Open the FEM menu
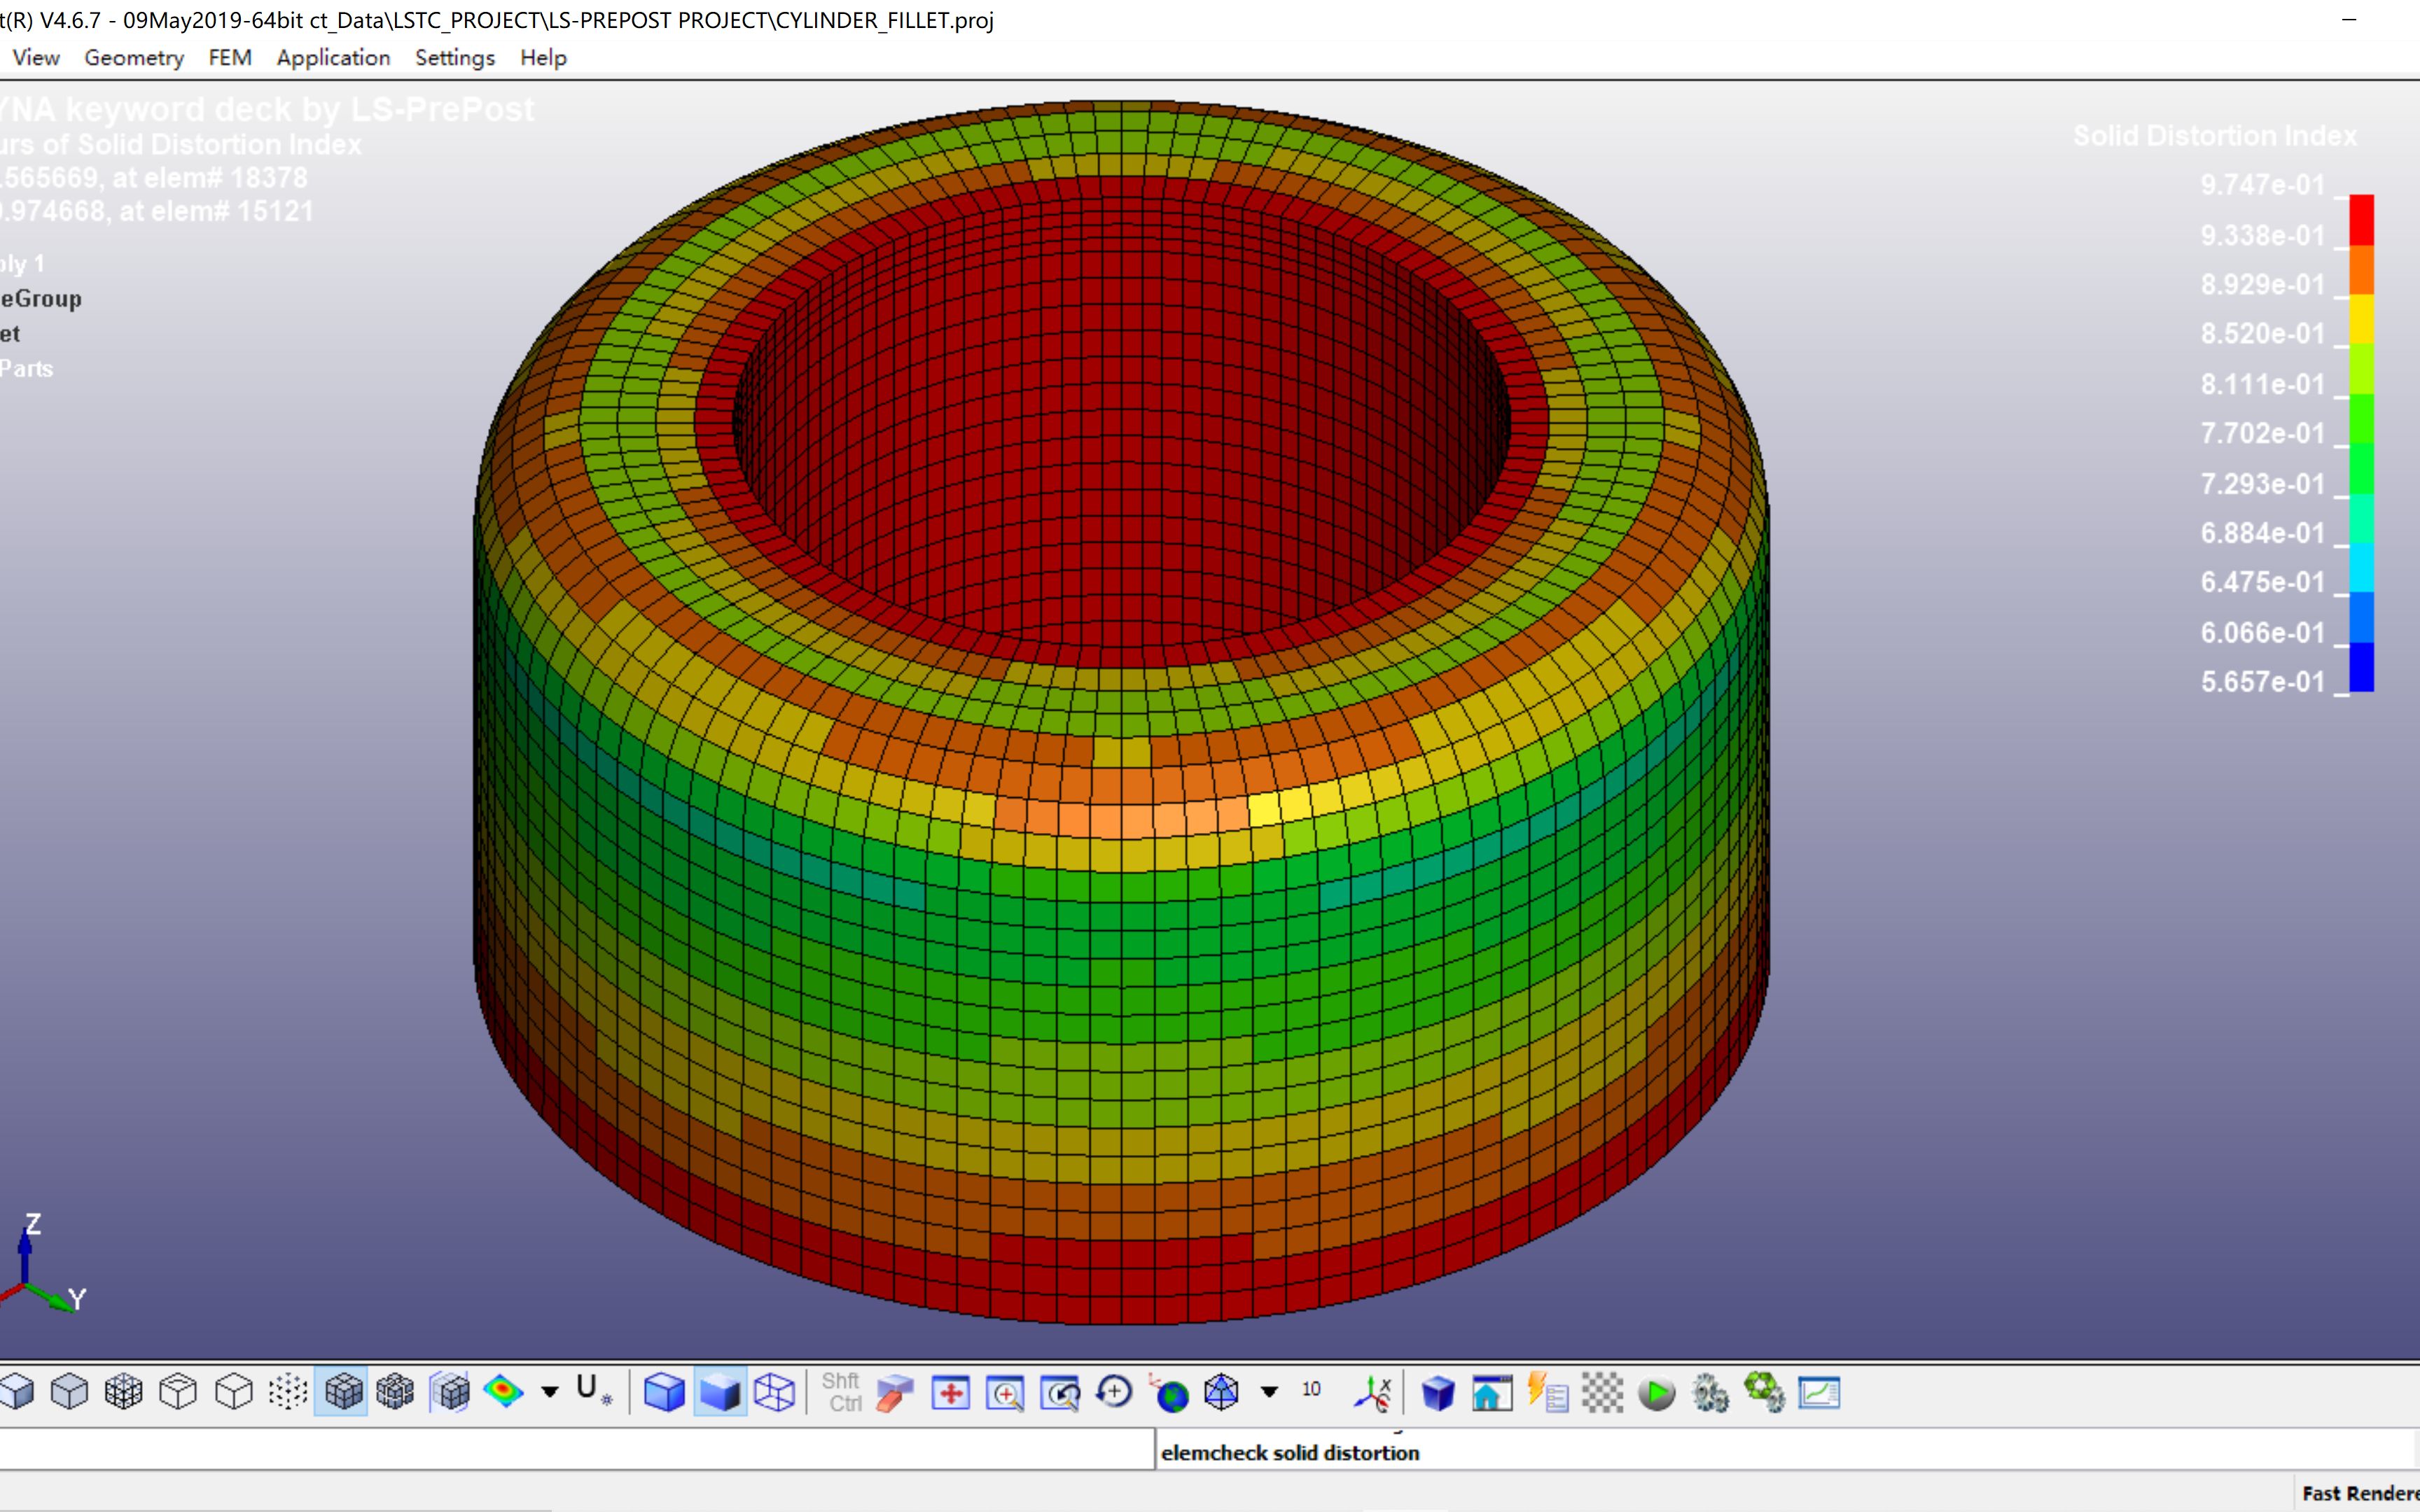Viewport: 2420px width, 1512px height. [229, 58]
